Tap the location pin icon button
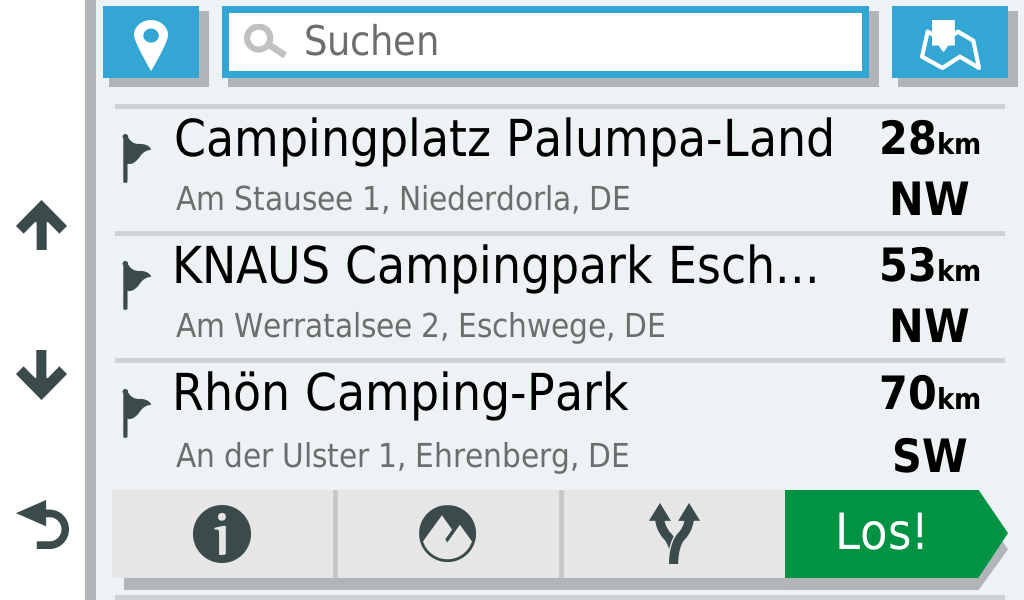Screen dimensions: 1024x600 pos(151,42)
